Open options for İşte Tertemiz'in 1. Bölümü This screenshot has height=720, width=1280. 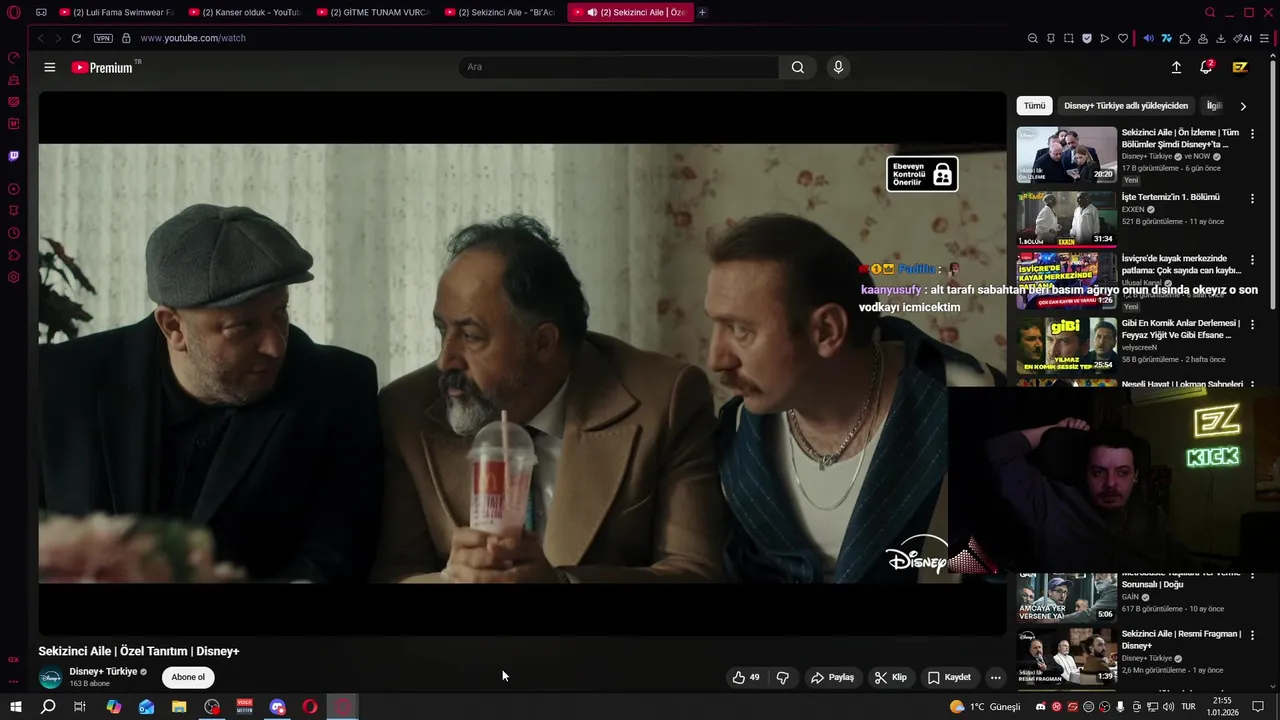point(1252,199)
